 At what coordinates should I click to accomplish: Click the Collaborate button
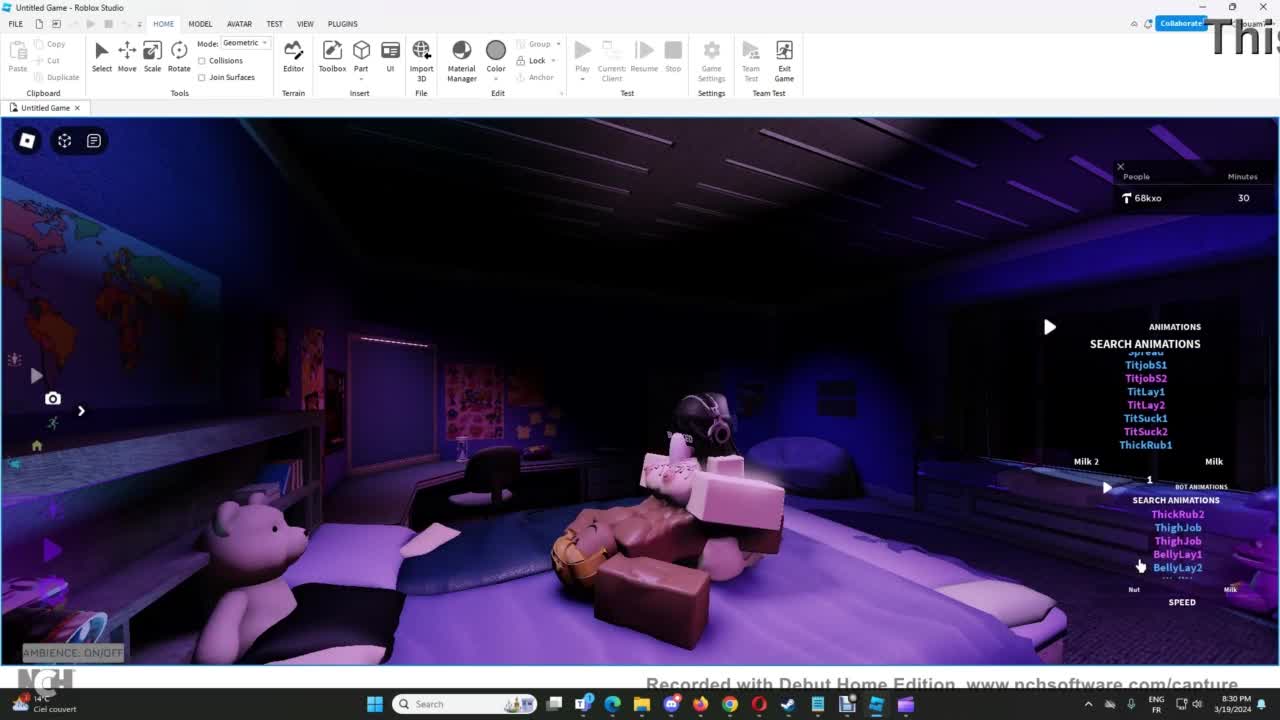pyautogui.click(x=1180, y=23)
